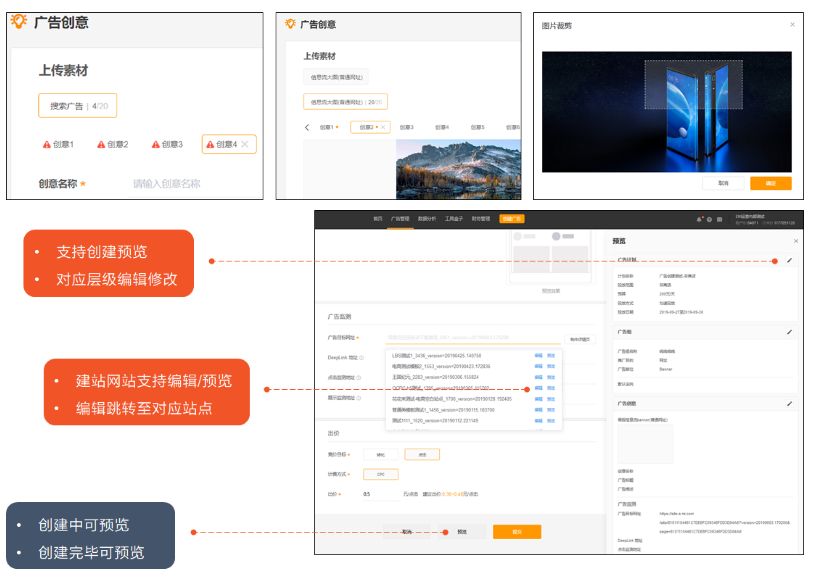Image resolution: width=813 pixels, height=585 pixels.
Task: Open the notifications bell in the top bar
Action: [699, 219]
